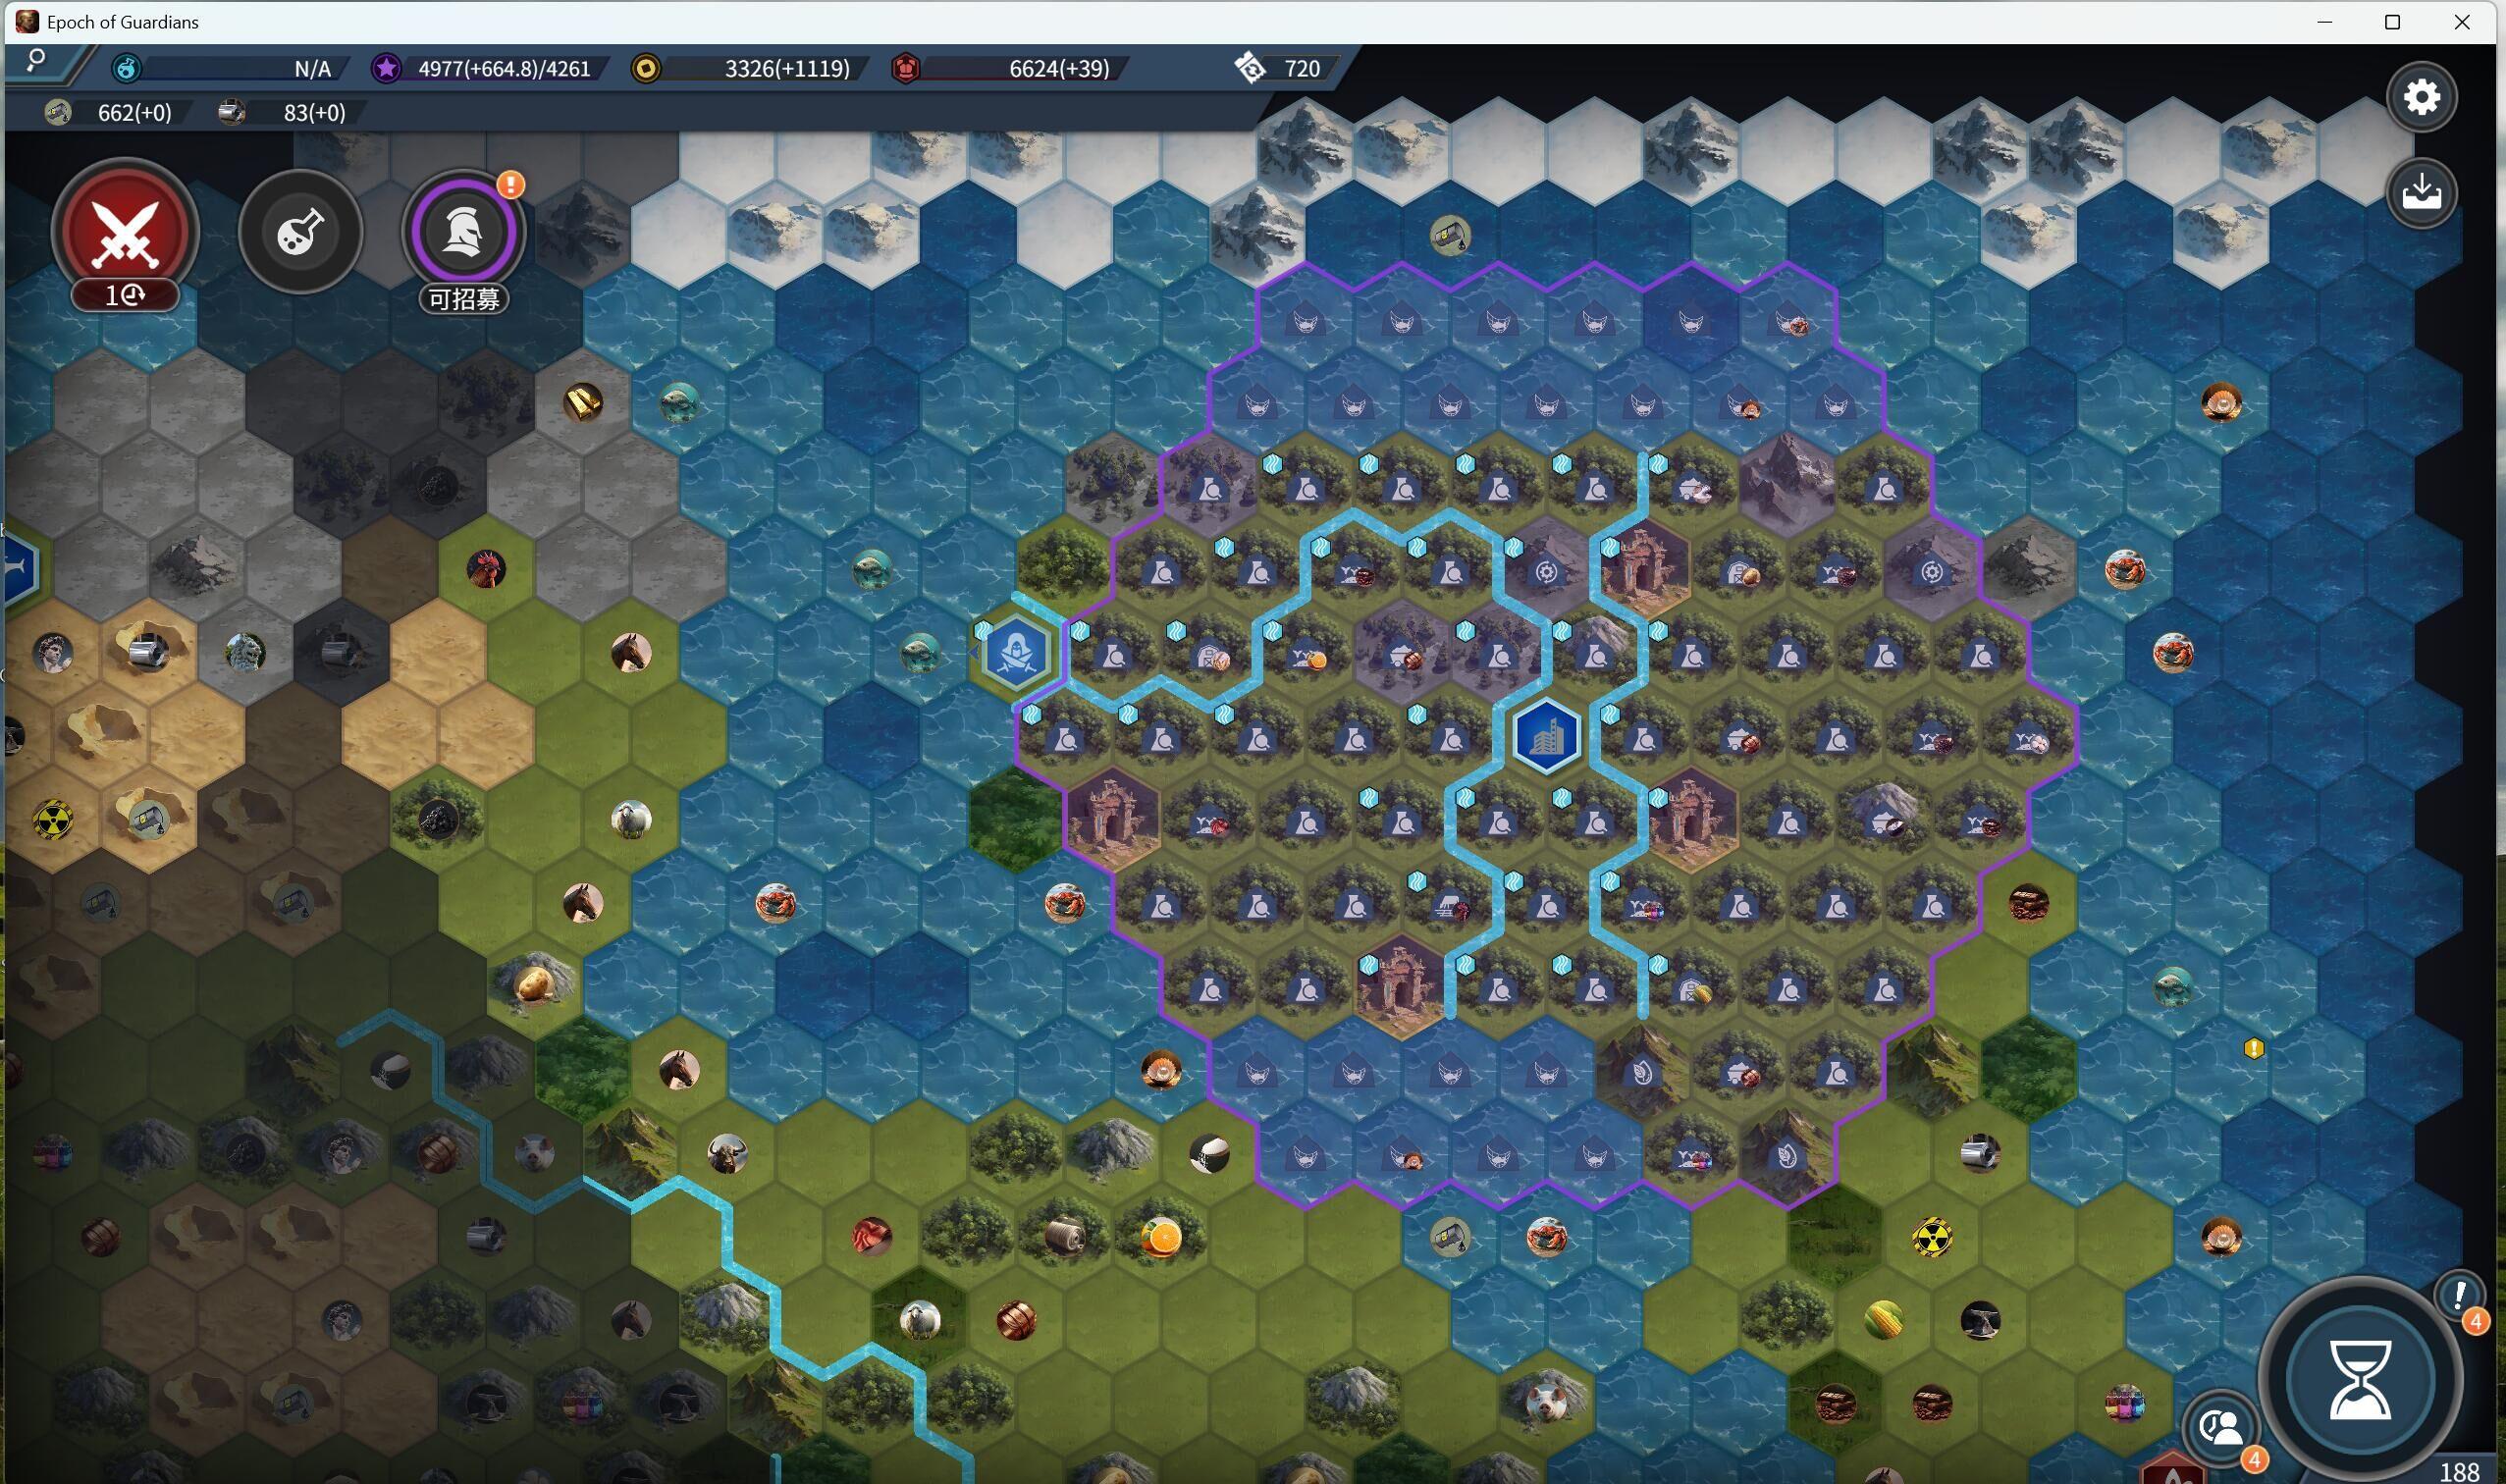Select the ruins tile on territory's western edge
Screen dimensions: 2506x1484
click(1112, 820)
